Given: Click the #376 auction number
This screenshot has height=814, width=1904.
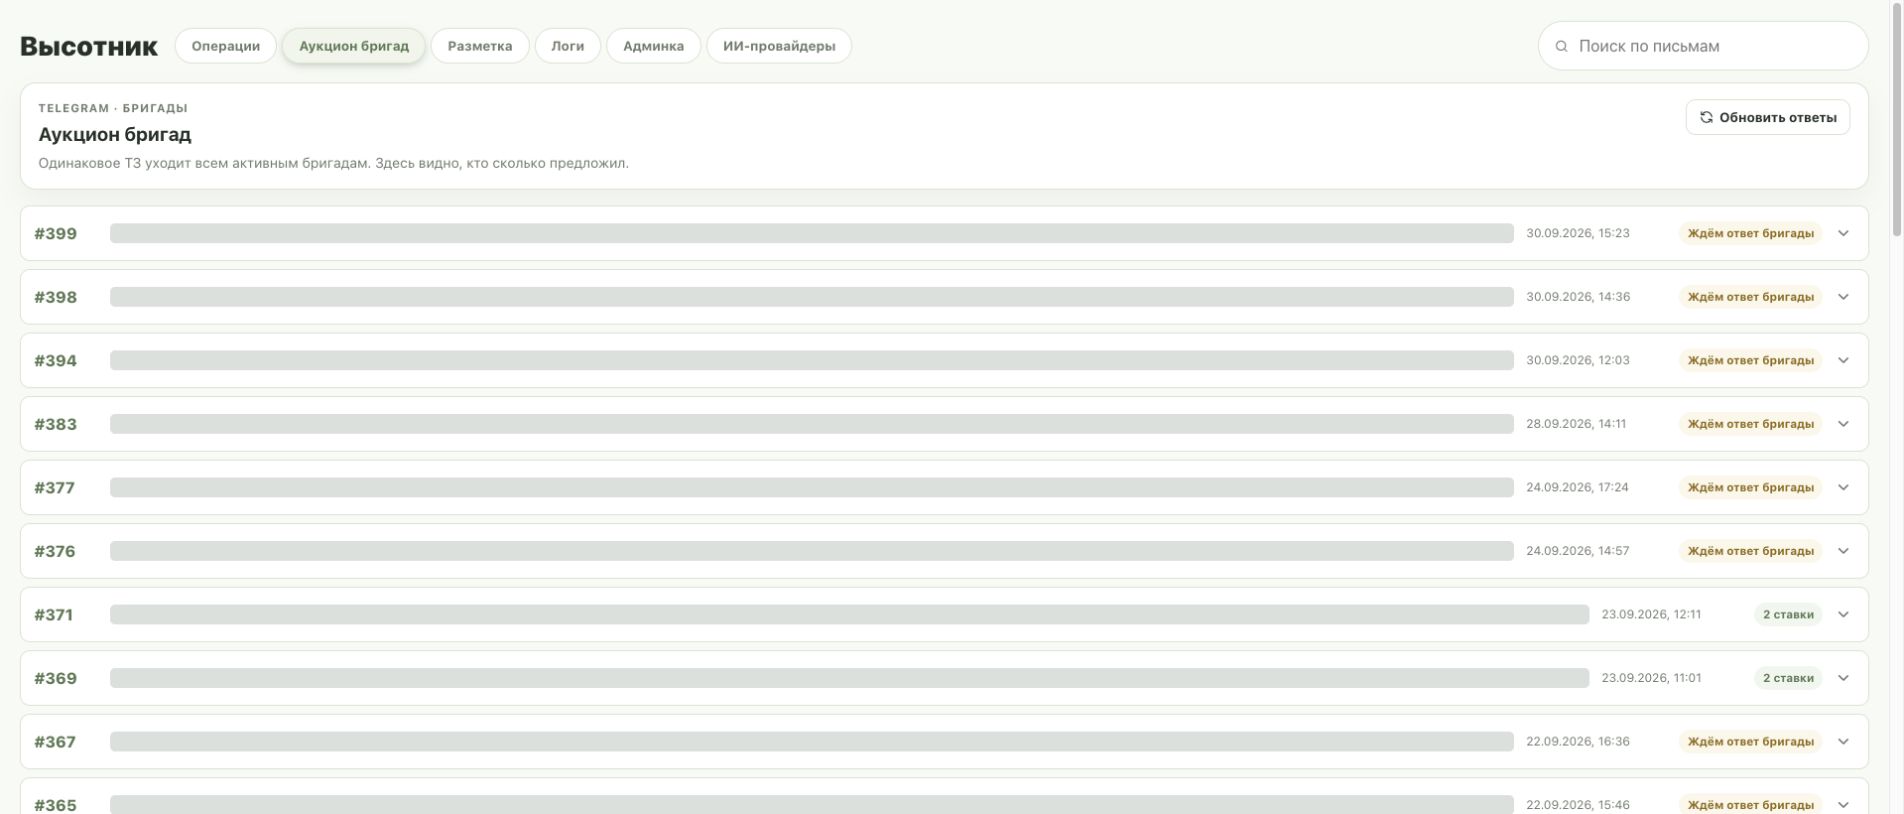Looking at the screenshot, I should [x=55, y=551].
